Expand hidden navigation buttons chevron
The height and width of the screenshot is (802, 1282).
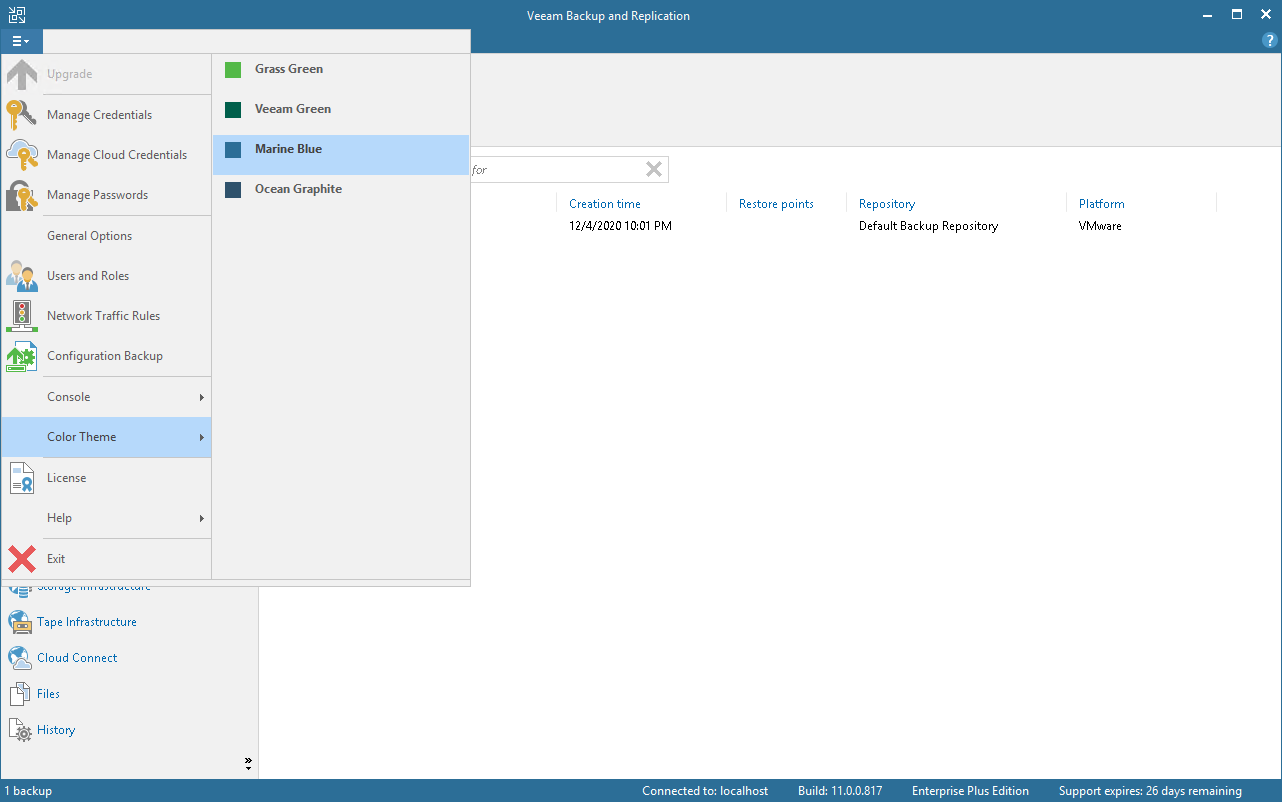(x=248, y=764)
